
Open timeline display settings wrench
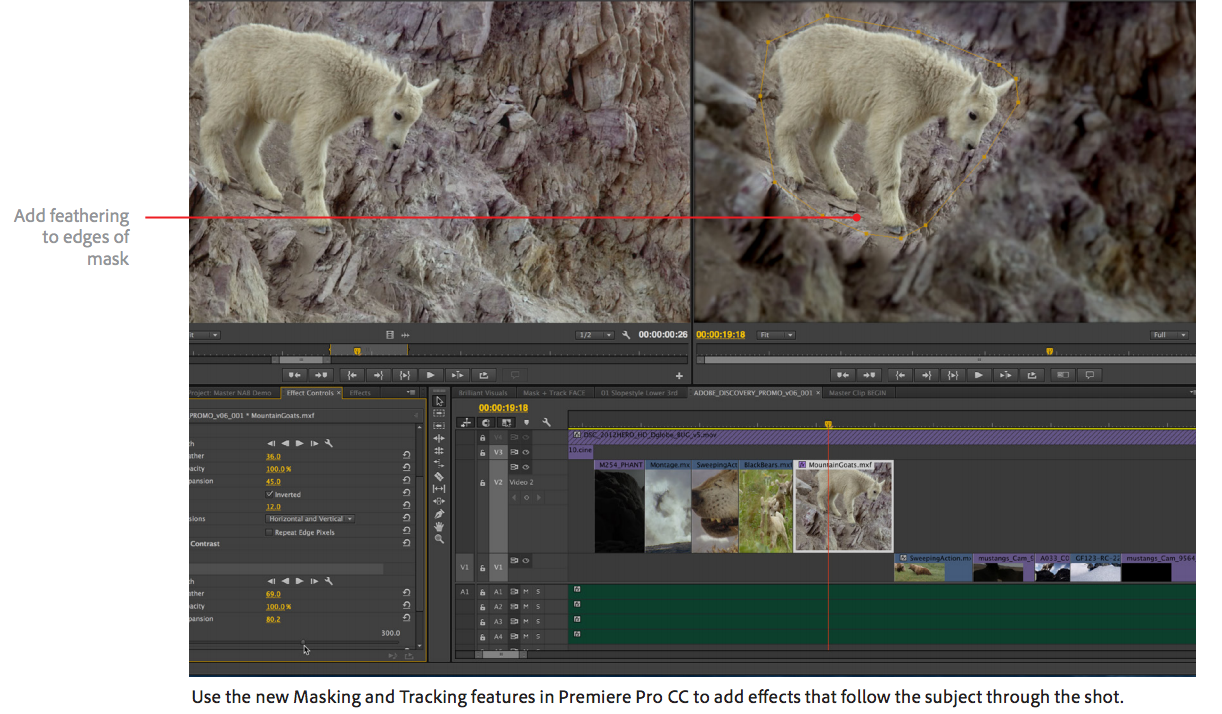tap(545, 423)
